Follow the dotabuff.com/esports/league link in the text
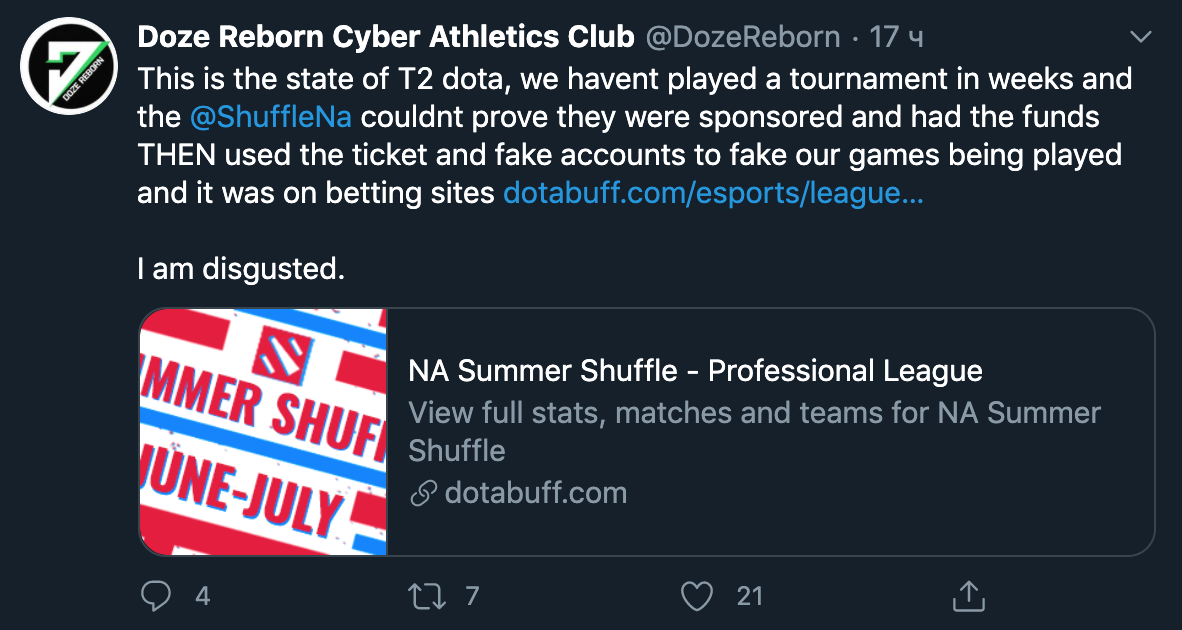This screenshot has height=630, width=1182. coord(712,193)
